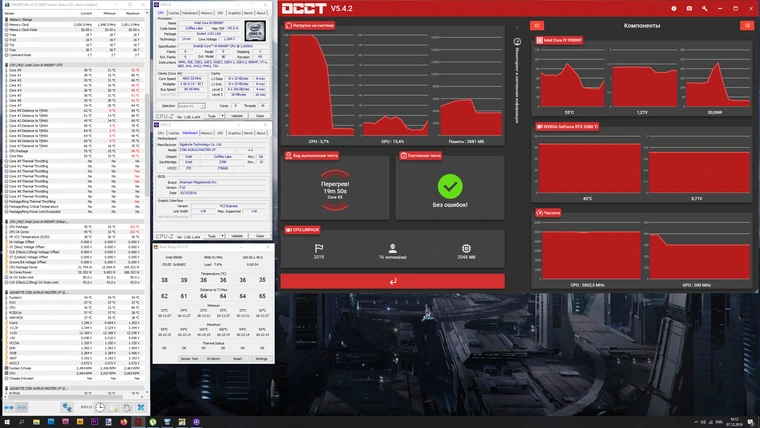Viewport: 760px width, 428px height.
Task: Click HWiNFO reset min/max clock icon
Action: (x=127, y=407)
